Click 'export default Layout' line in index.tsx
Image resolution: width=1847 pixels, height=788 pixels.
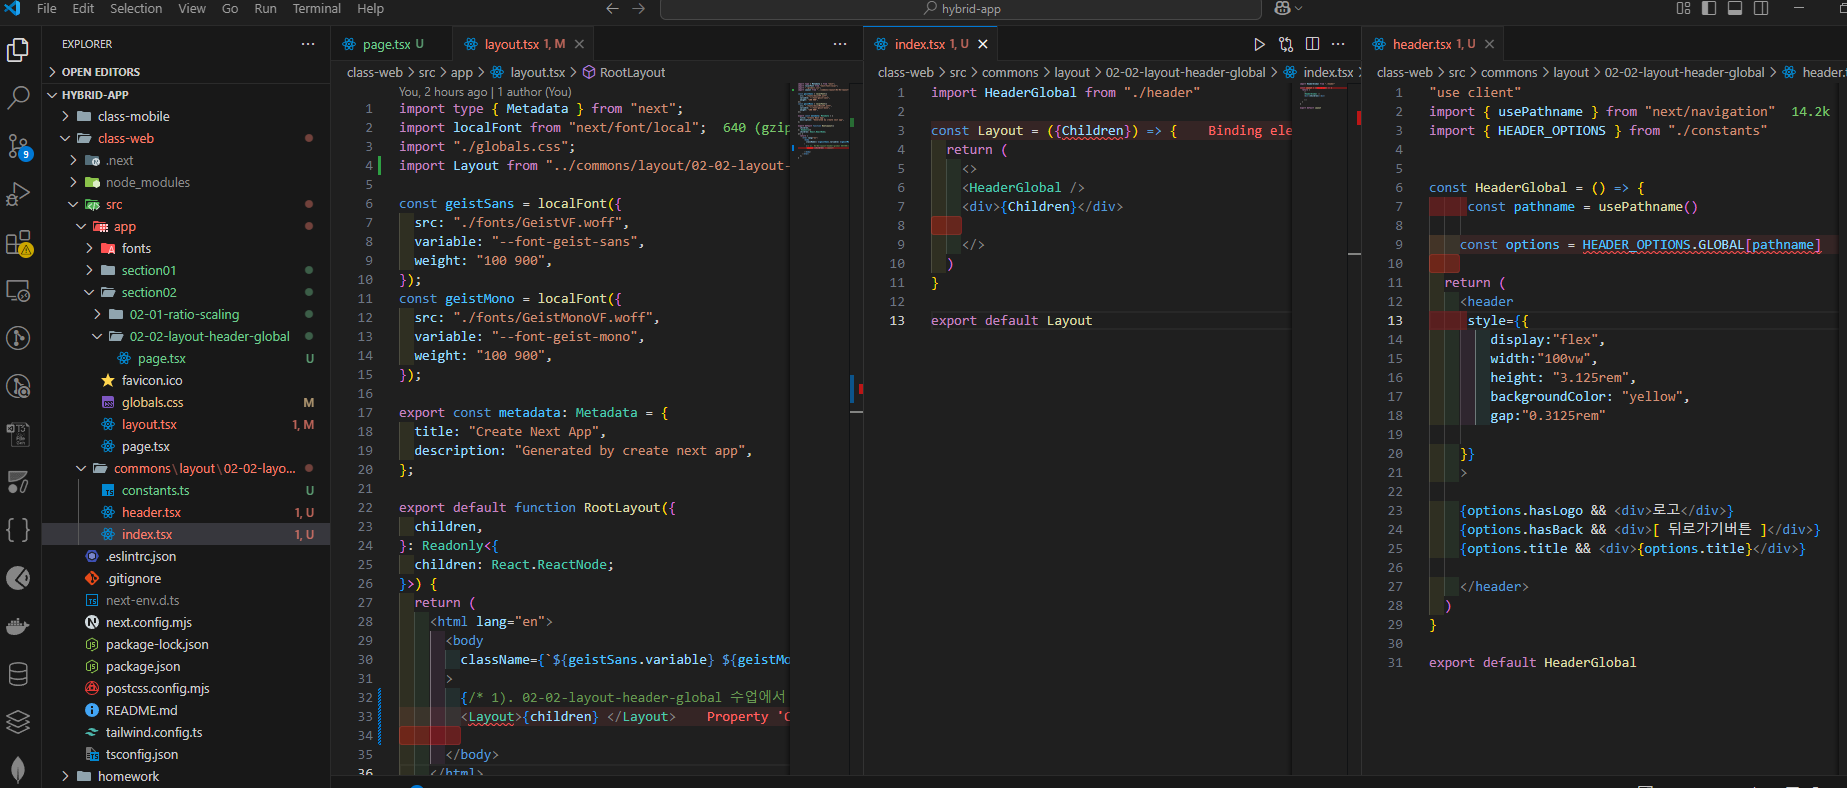click(1011, 321)
